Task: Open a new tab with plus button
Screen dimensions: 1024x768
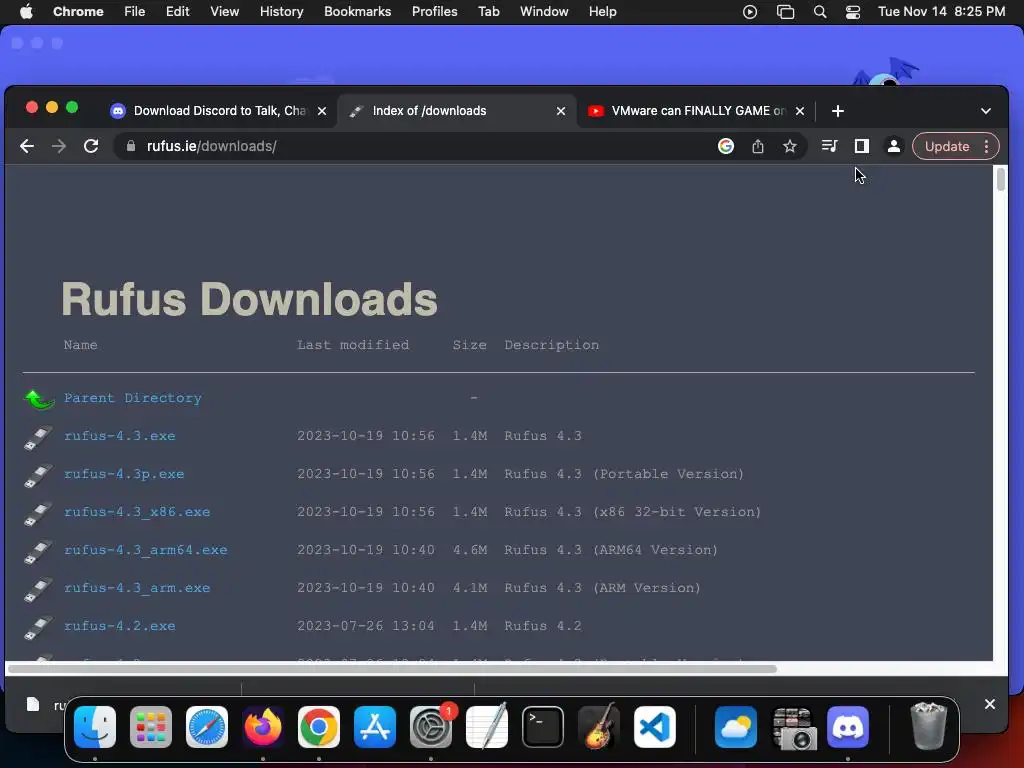Action: pyautogui.click(x=838, y=111)
